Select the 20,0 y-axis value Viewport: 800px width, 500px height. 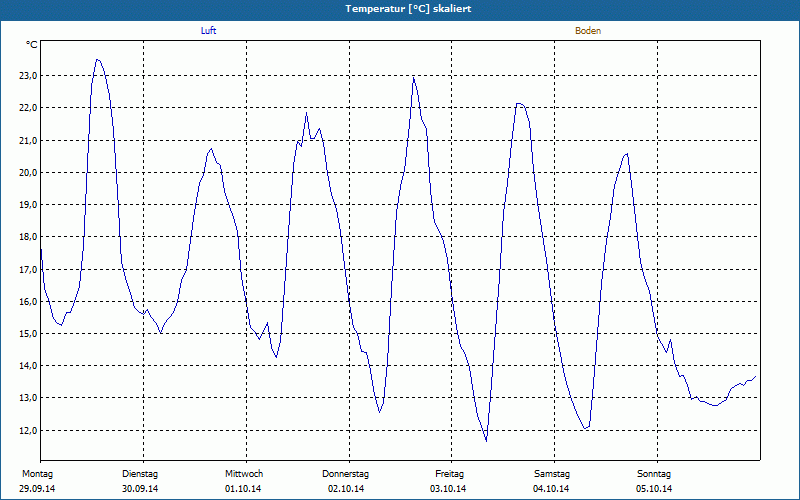[x=28, y=172]
